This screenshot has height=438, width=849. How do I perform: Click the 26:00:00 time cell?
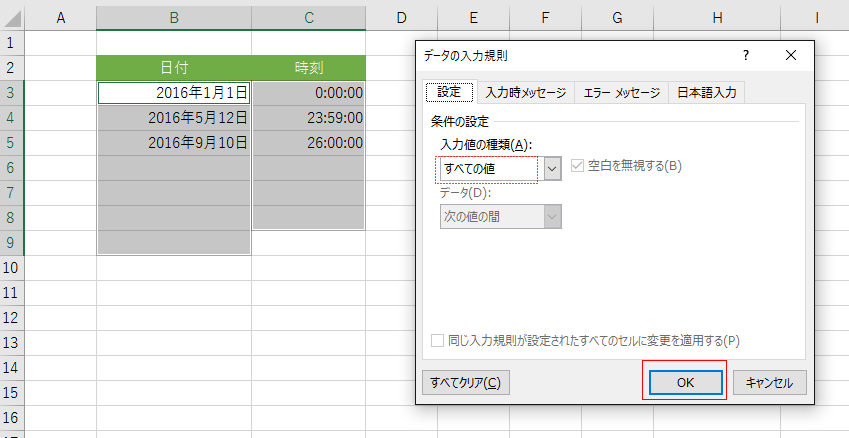click(x=308, y=142)
